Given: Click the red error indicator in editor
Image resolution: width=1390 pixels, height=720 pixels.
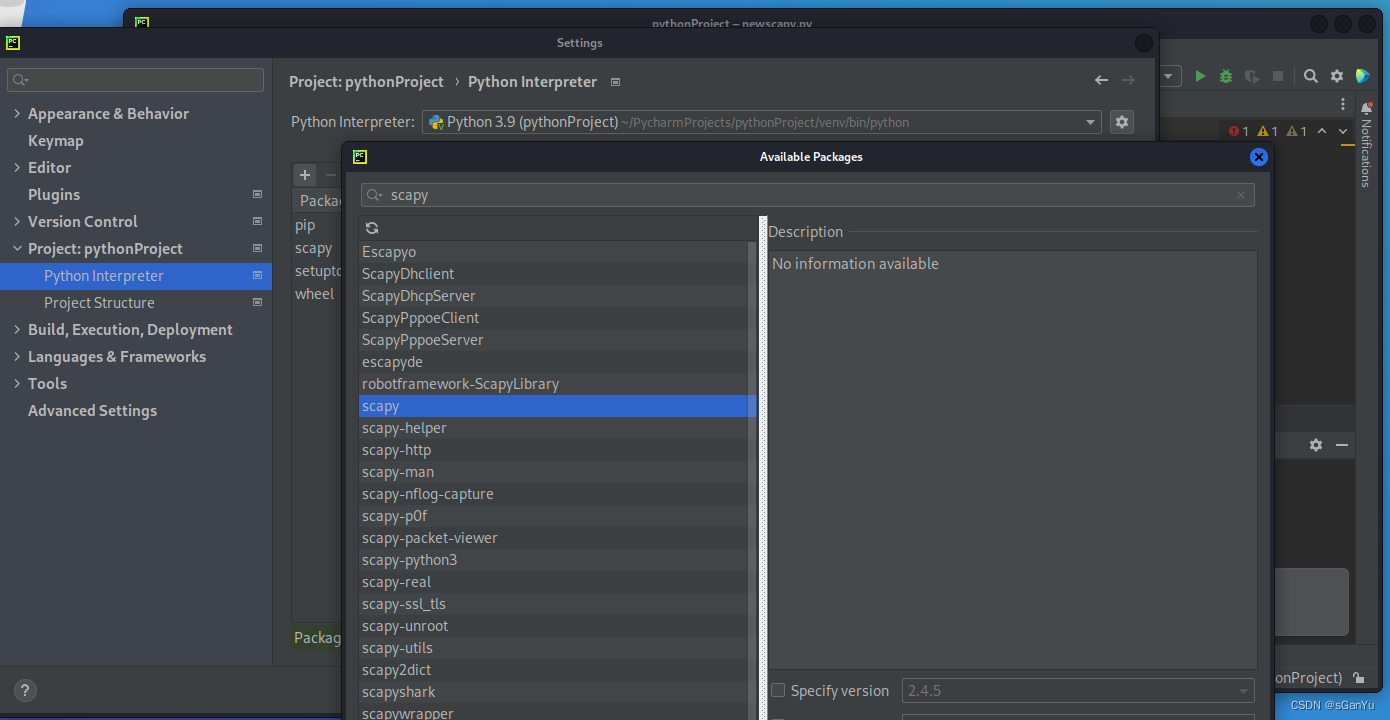Looking at the screenshot, I should (1239, 131).
